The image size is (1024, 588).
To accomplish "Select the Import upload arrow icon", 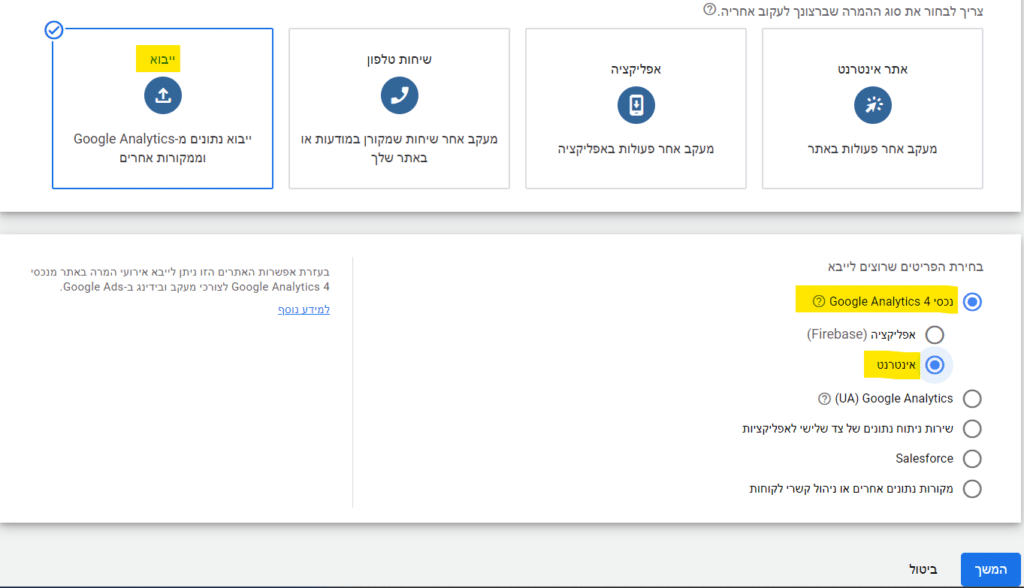I will point(163,95).
